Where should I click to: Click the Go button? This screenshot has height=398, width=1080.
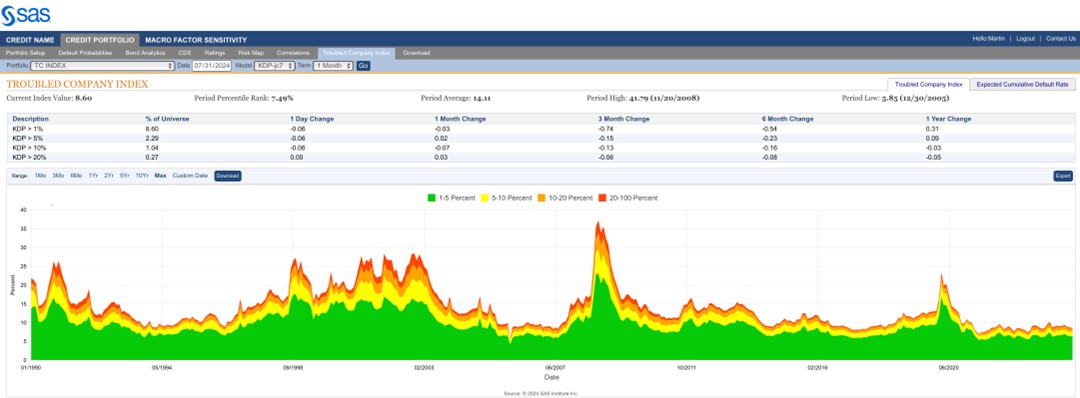(x=363, y=65)
